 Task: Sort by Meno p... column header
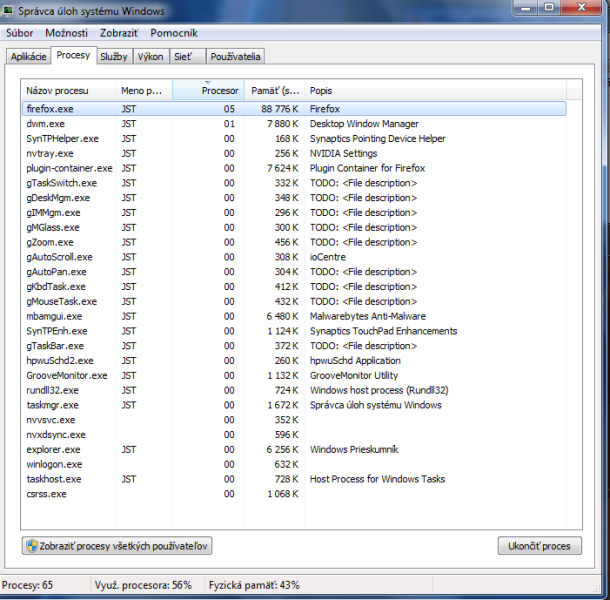pyautogui.click(x=144, y=91)
